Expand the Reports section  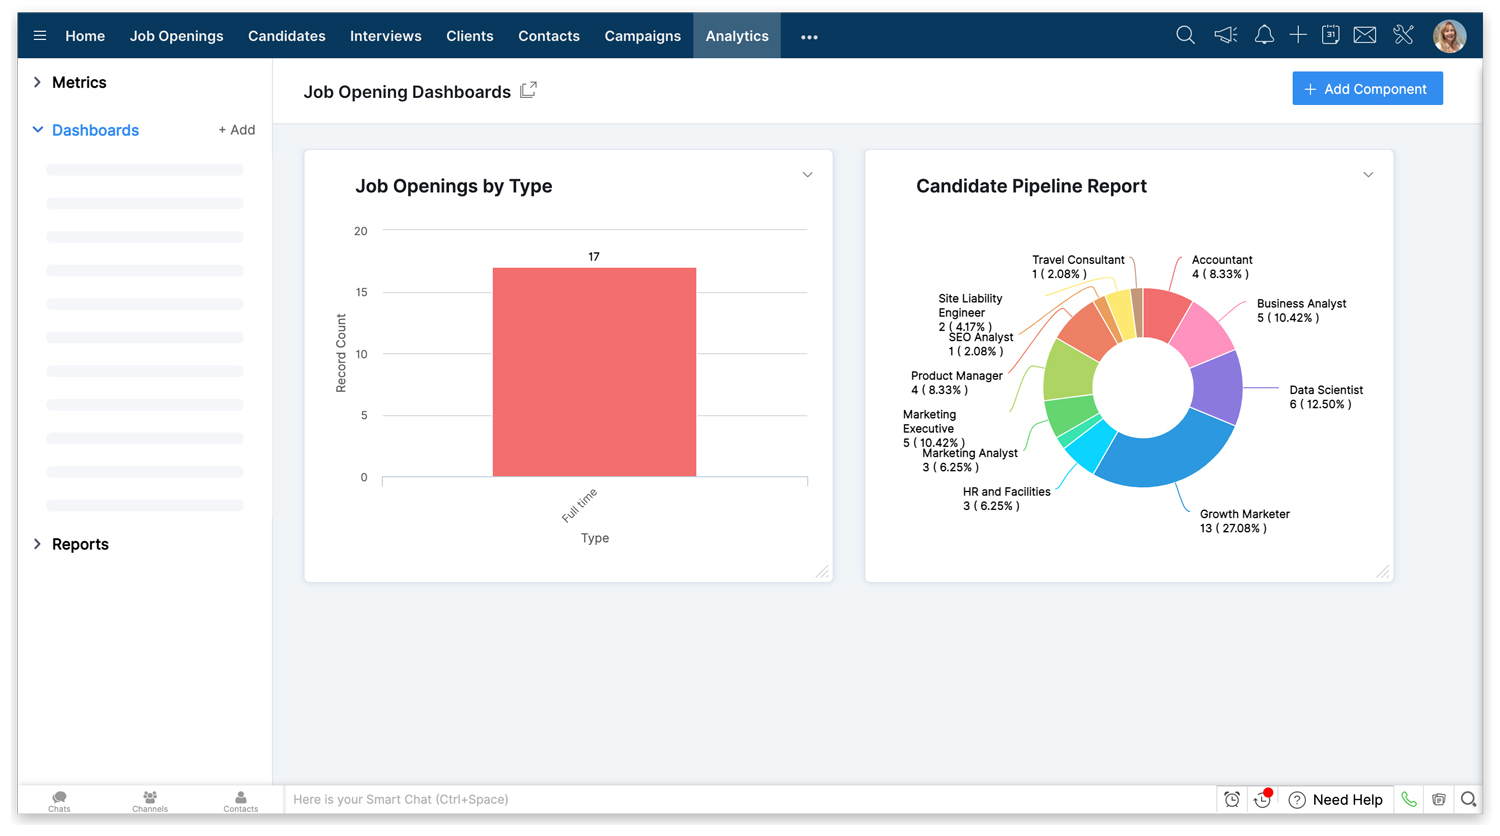[37, 544]
